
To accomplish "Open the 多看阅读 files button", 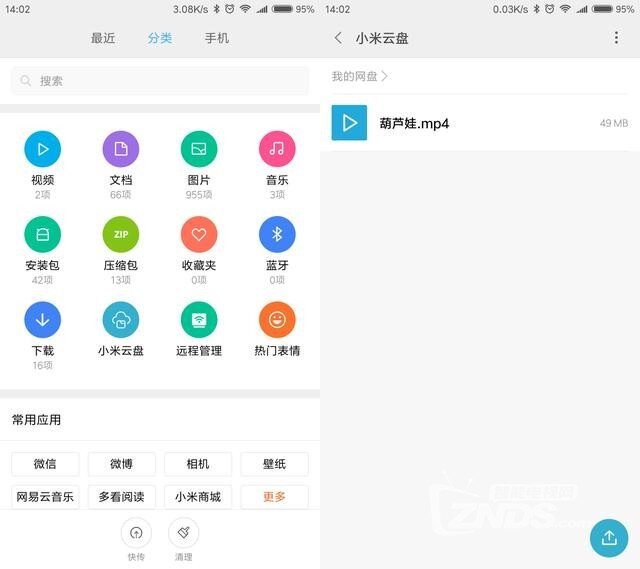I will point(122,497).
